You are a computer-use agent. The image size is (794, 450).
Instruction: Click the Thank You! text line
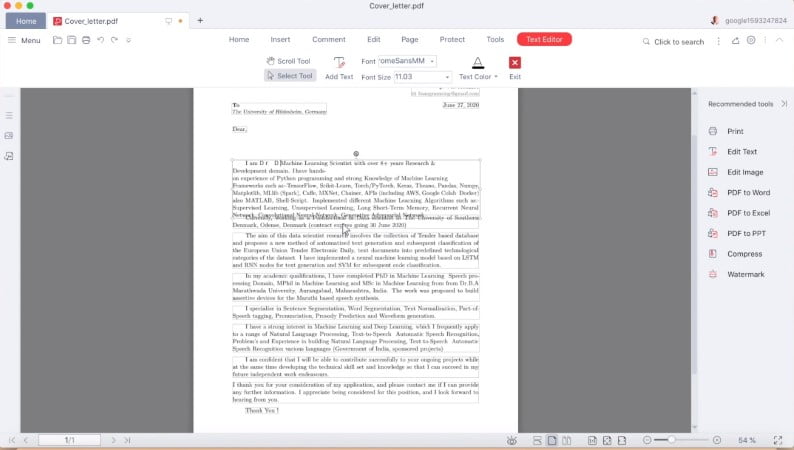point(262,411)
